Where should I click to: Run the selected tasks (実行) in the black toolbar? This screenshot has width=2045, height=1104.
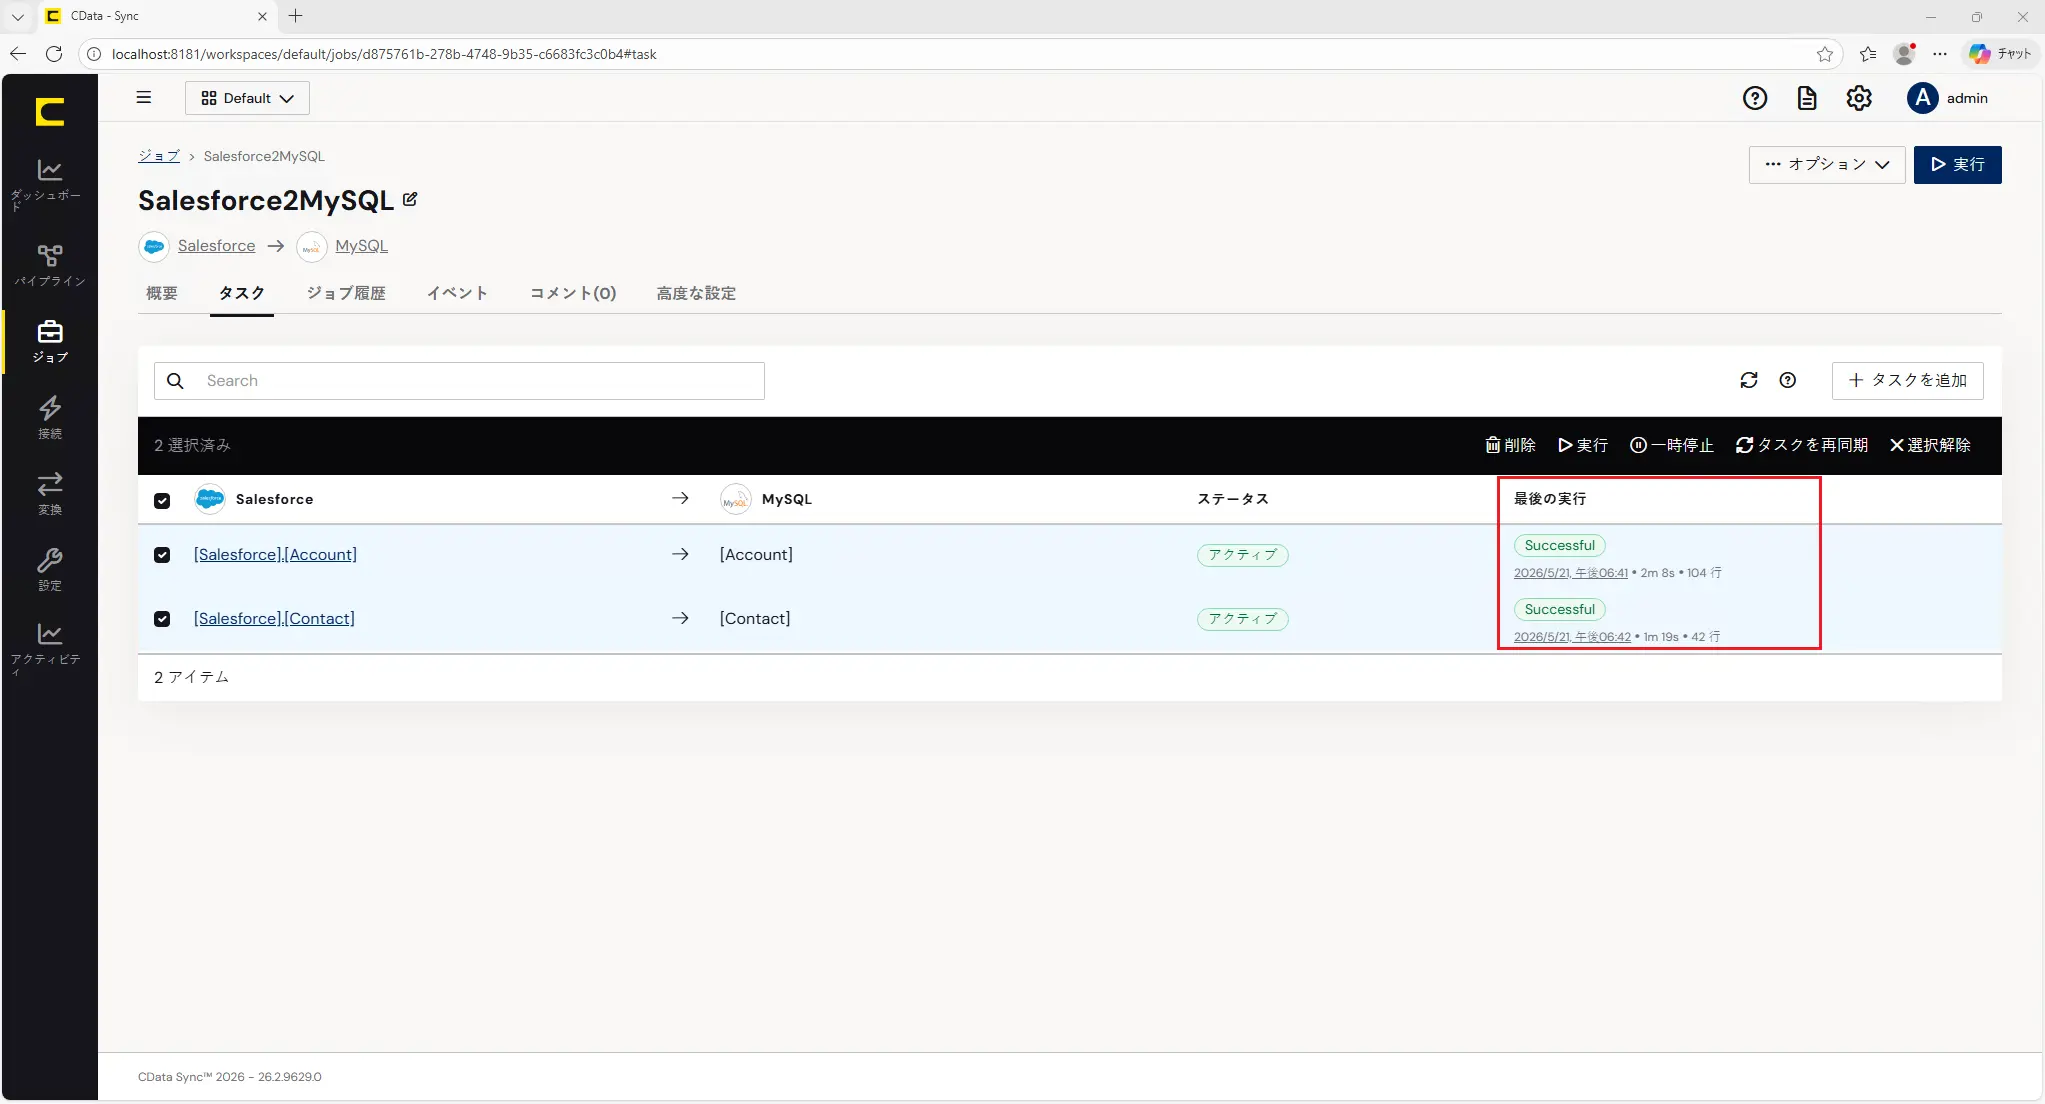coord(1583,445)
